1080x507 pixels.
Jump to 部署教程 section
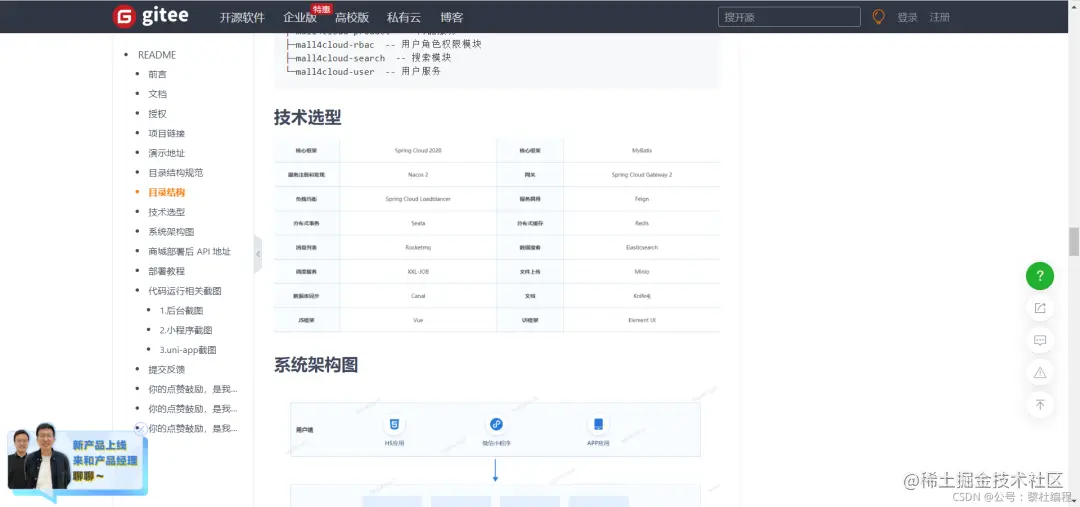click(x=167, y=271)
